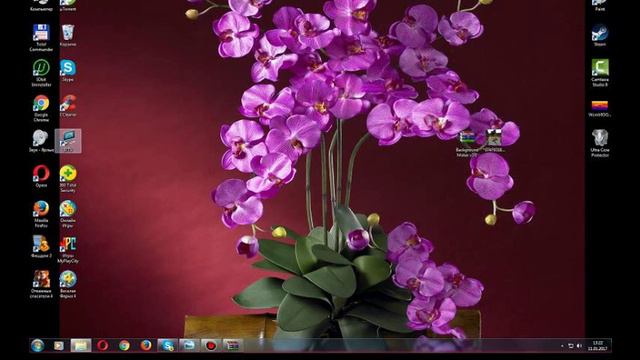Screen dimensions: 640x360
Task: Select the IObit Uninstaller desktop shortcut
Action: point(41,73)
